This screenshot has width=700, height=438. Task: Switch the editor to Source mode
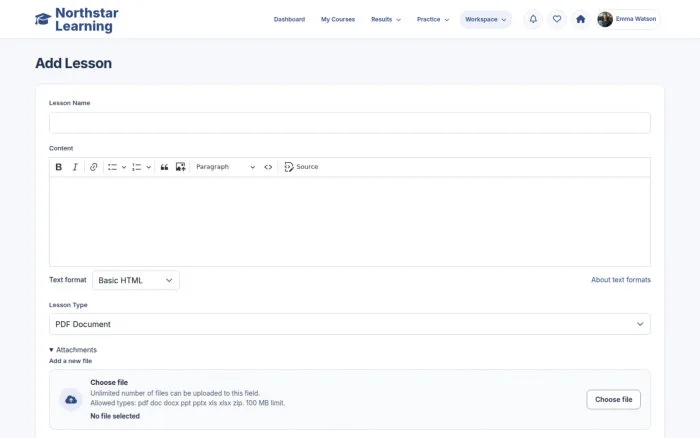pos(301,167)
